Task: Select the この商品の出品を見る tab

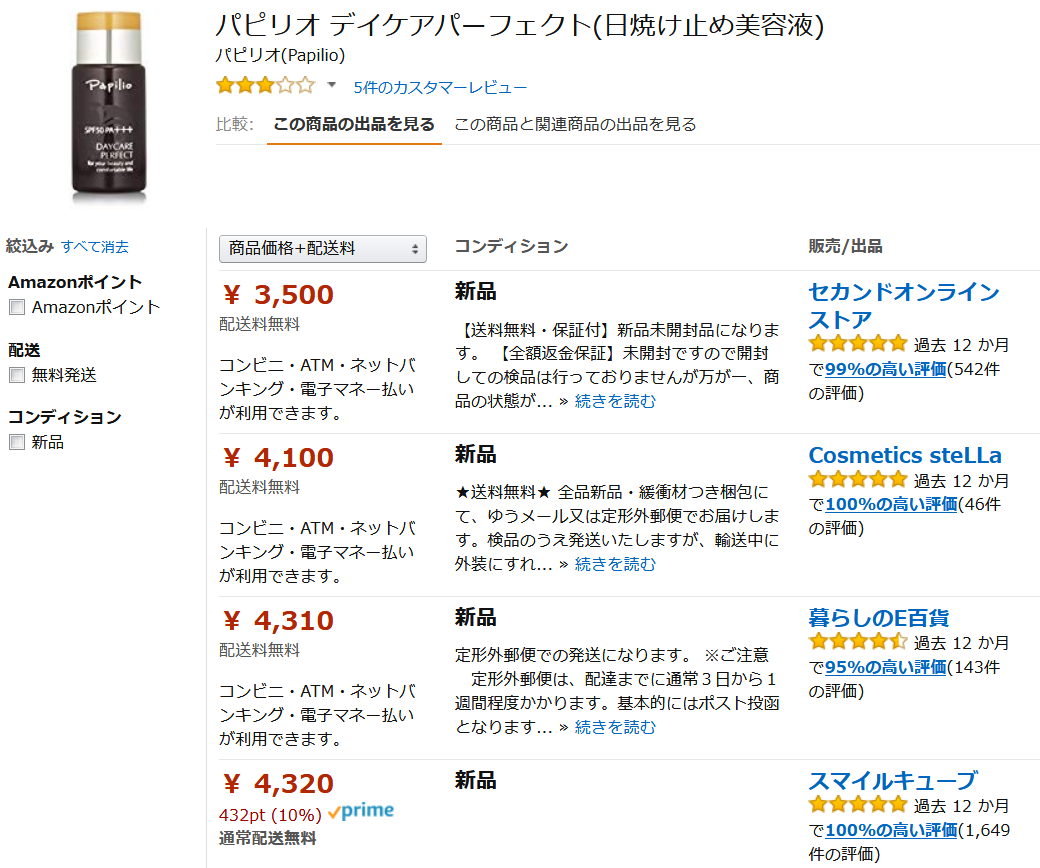Action: [x=354, y=125]
